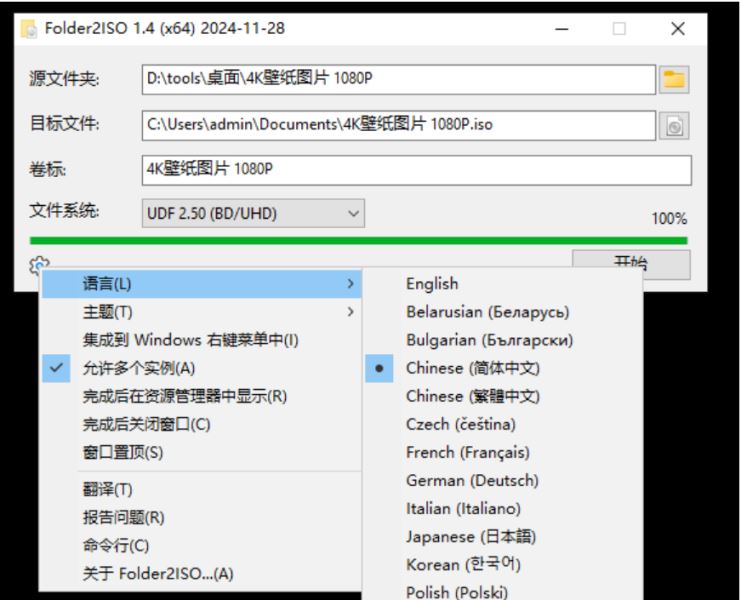Click the settings gear icon

point(39,266)
